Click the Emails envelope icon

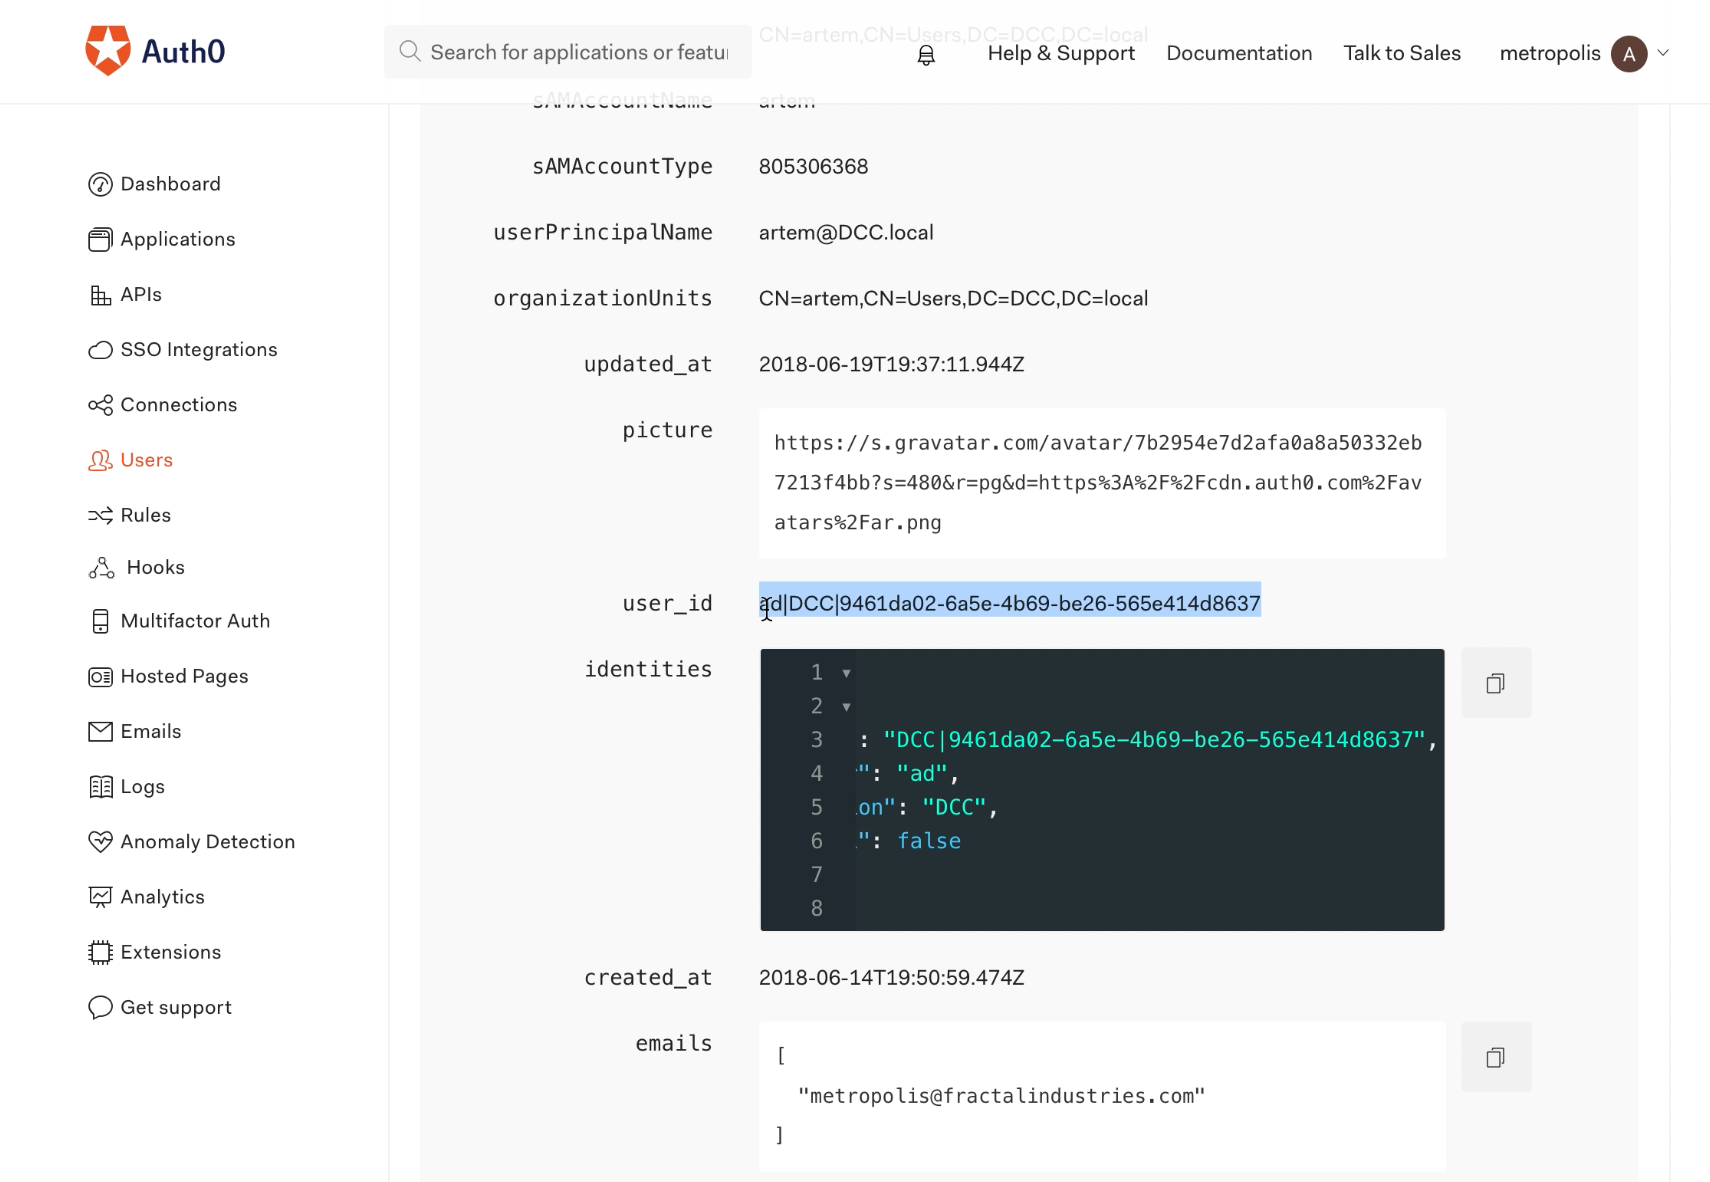[x=100, y=732]
